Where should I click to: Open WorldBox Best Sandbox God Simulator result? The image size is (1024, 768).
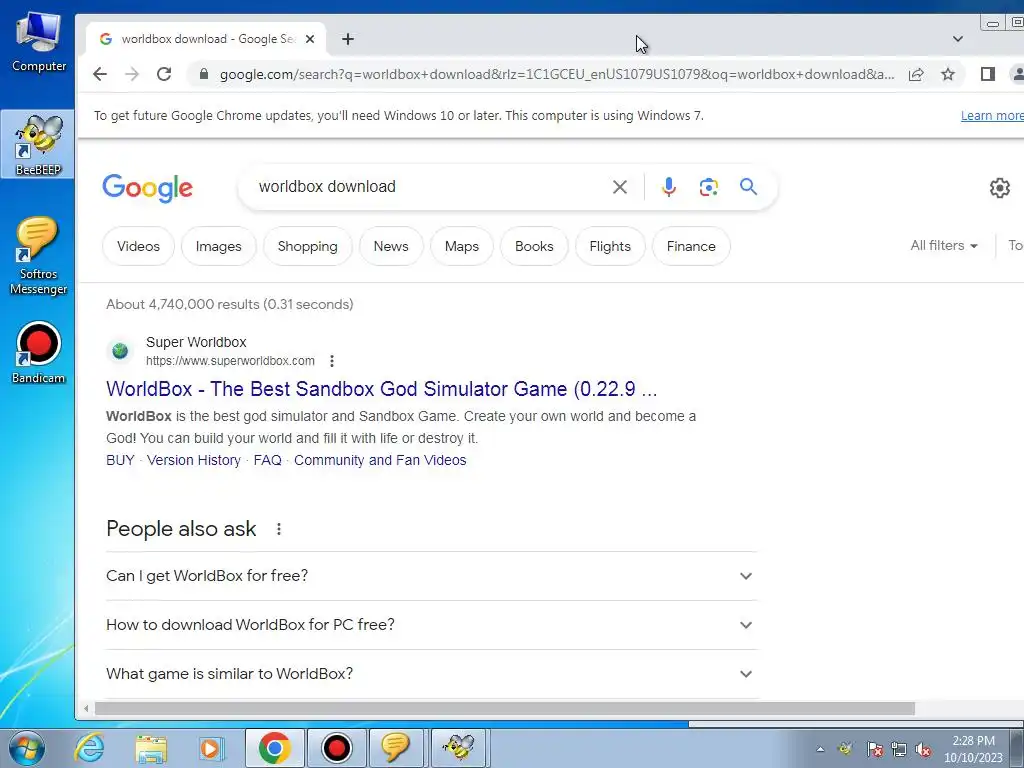coord(381,389)
